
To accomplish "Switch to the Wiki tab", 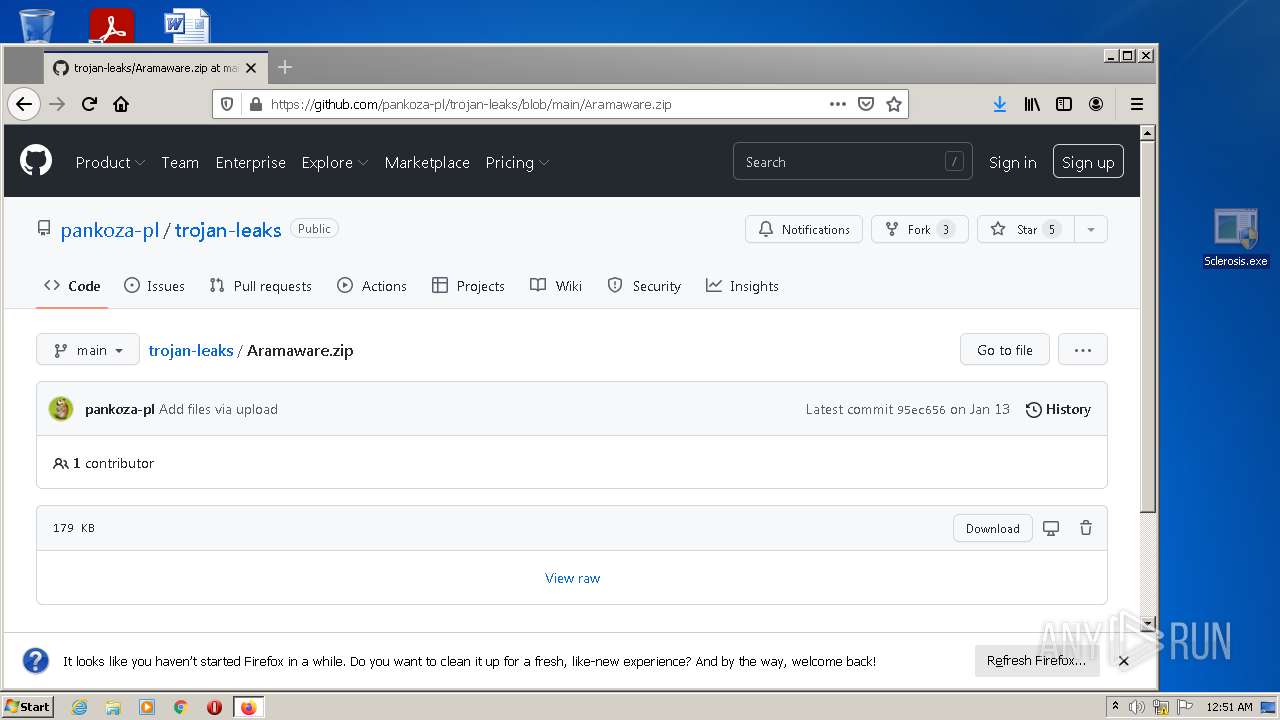I will click(556, 286).
